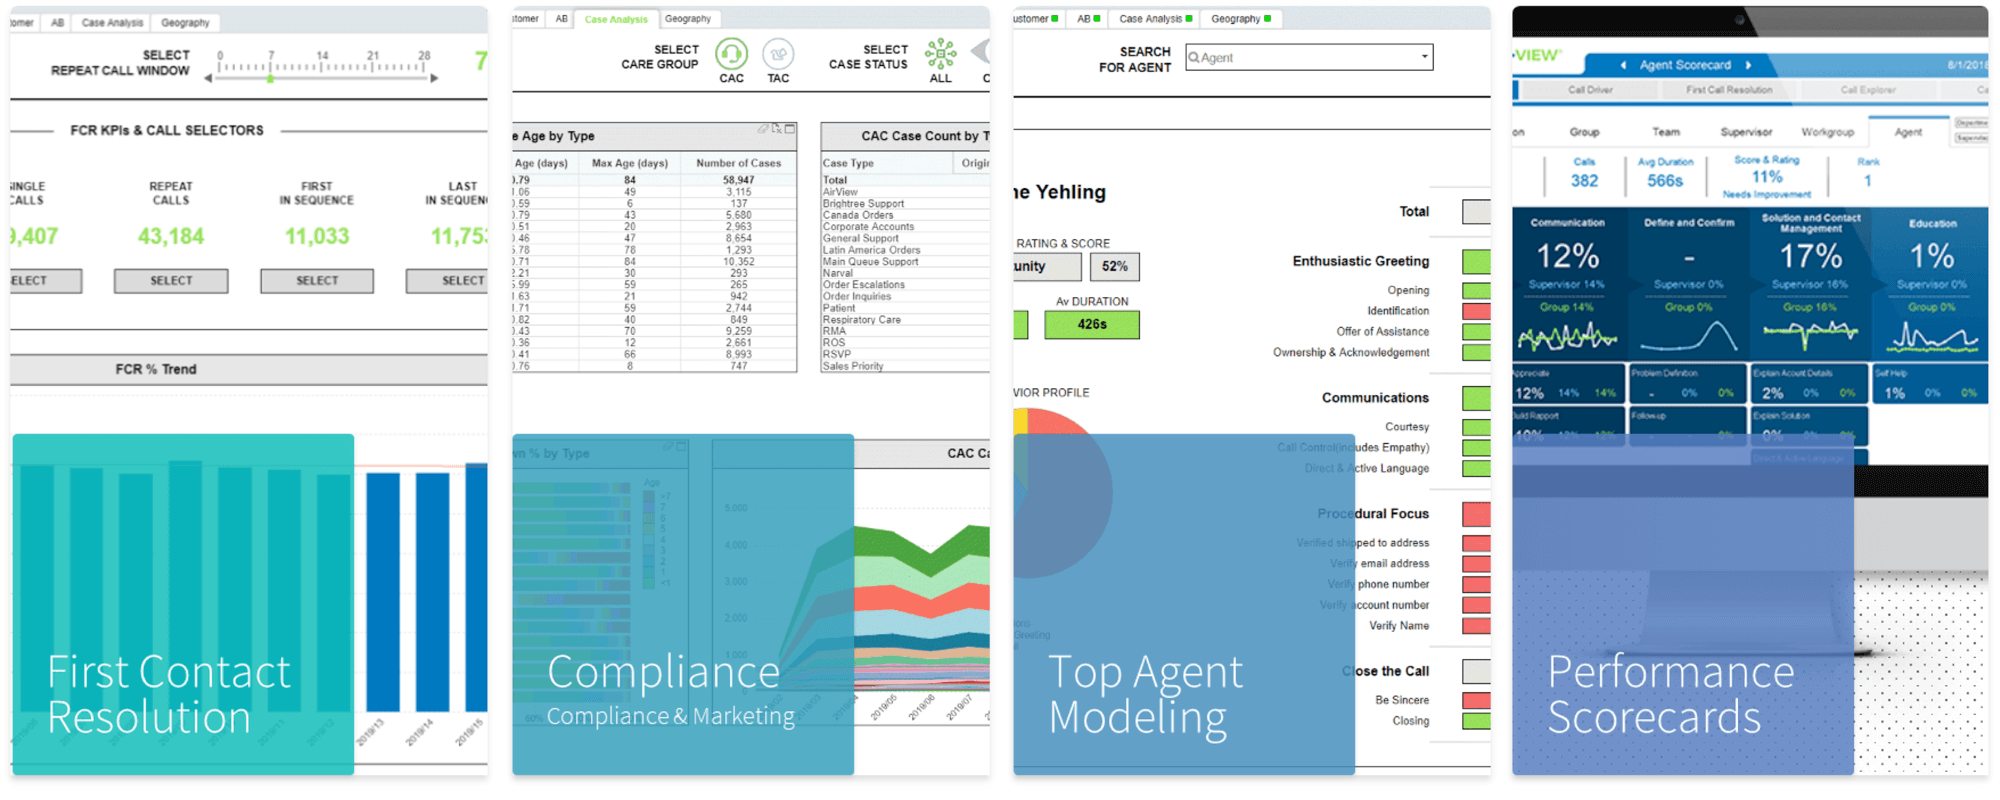Switch to the Team level tab
2000x800 pixels.
1666,132
